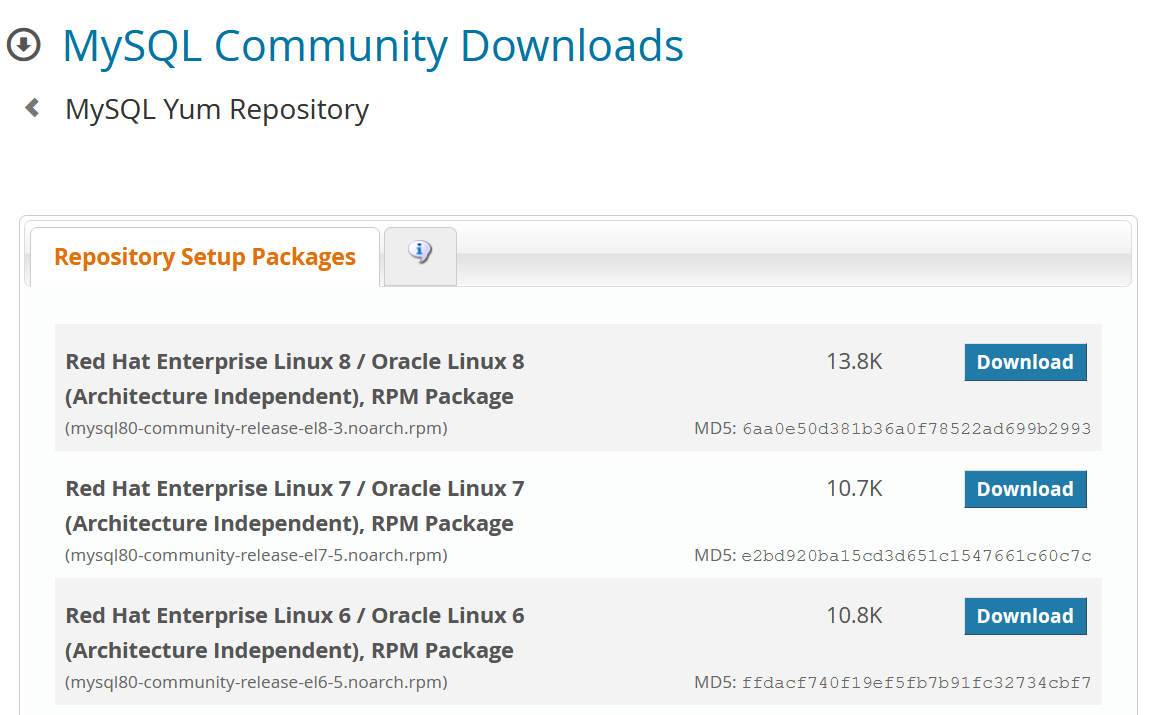Click the 10.8K file size value

tap(854, 616)
